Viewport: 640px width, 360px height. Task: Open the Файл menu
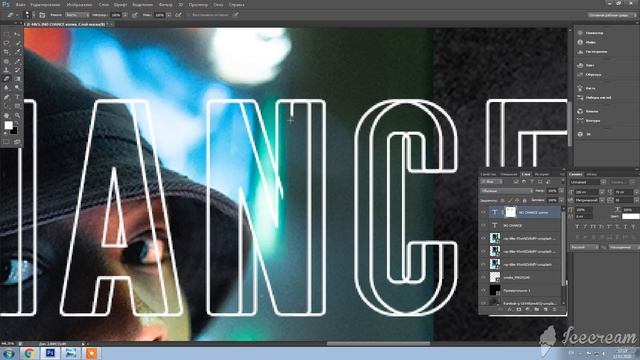coord(20,4)
